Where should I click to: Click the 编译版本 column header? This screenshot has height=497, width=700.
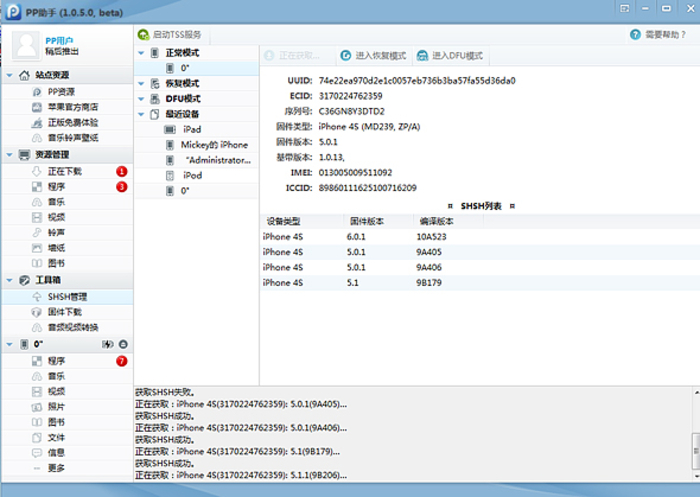tap(435, 221)
